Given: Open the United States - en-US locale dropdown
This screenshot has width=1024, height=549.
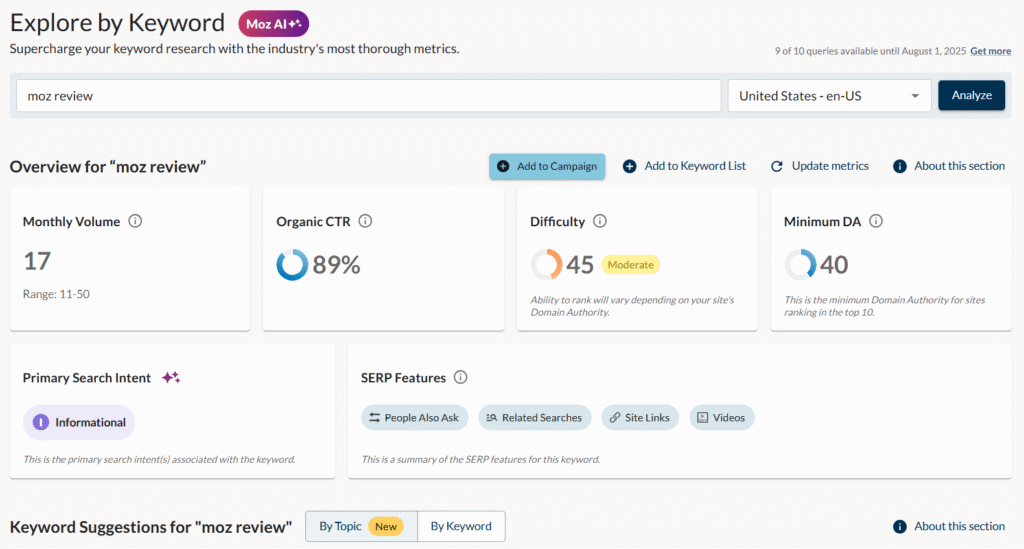Looking at the screenshot, I should tap(829, 96).
